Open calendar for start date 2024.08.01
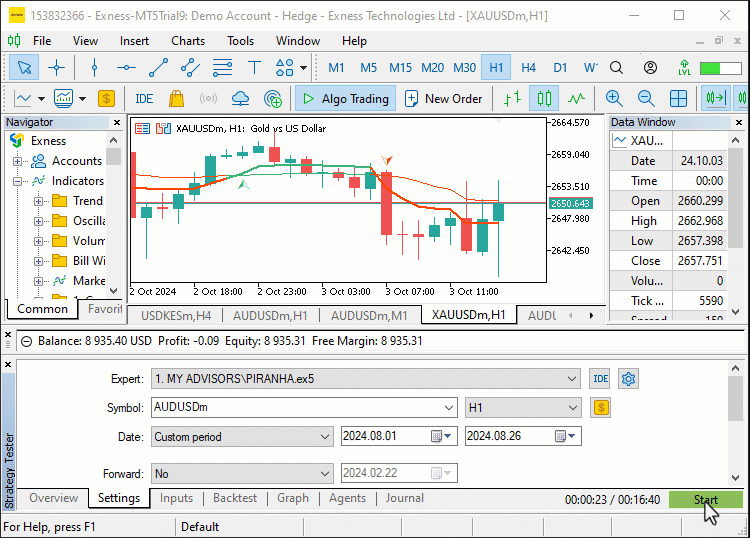750x538 pixels. click(x=441, y=436)
